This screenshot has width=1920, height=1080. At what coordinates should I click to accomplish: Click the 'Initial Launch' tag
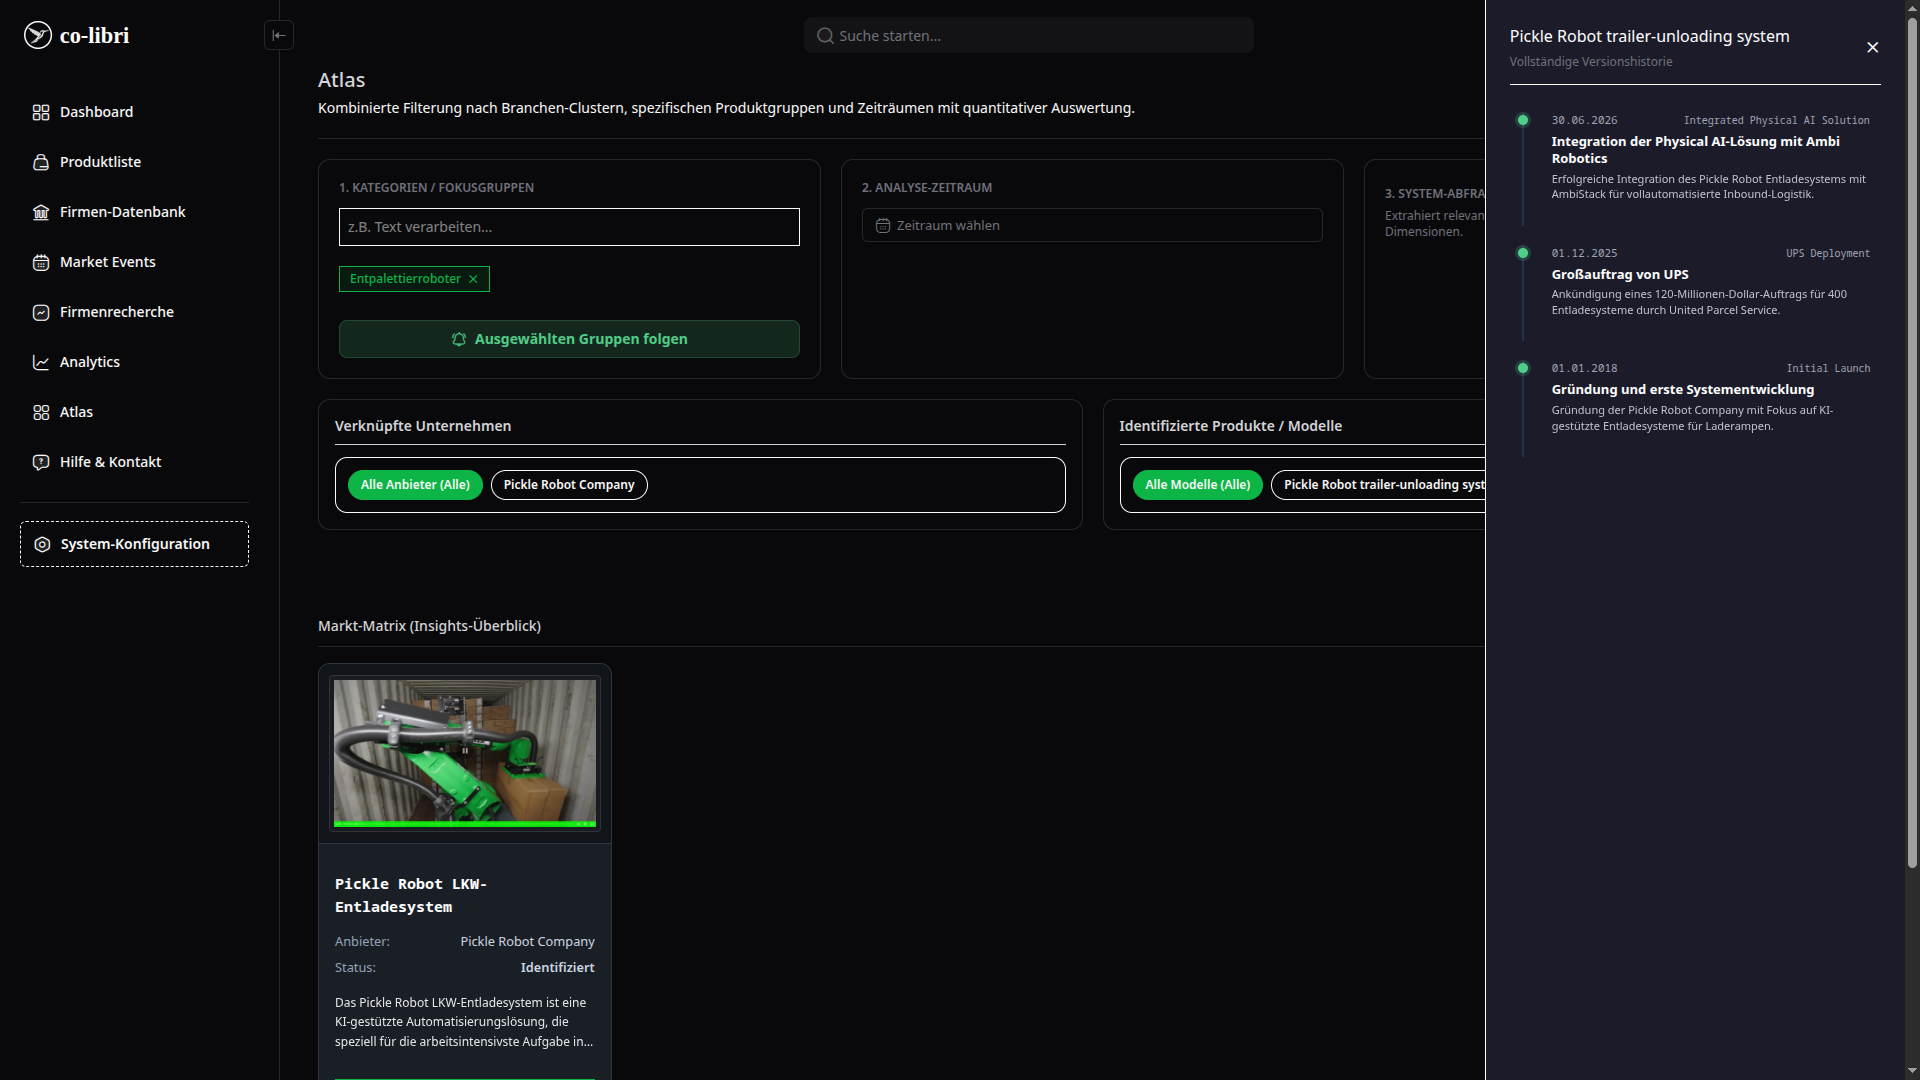(1828, 368)
